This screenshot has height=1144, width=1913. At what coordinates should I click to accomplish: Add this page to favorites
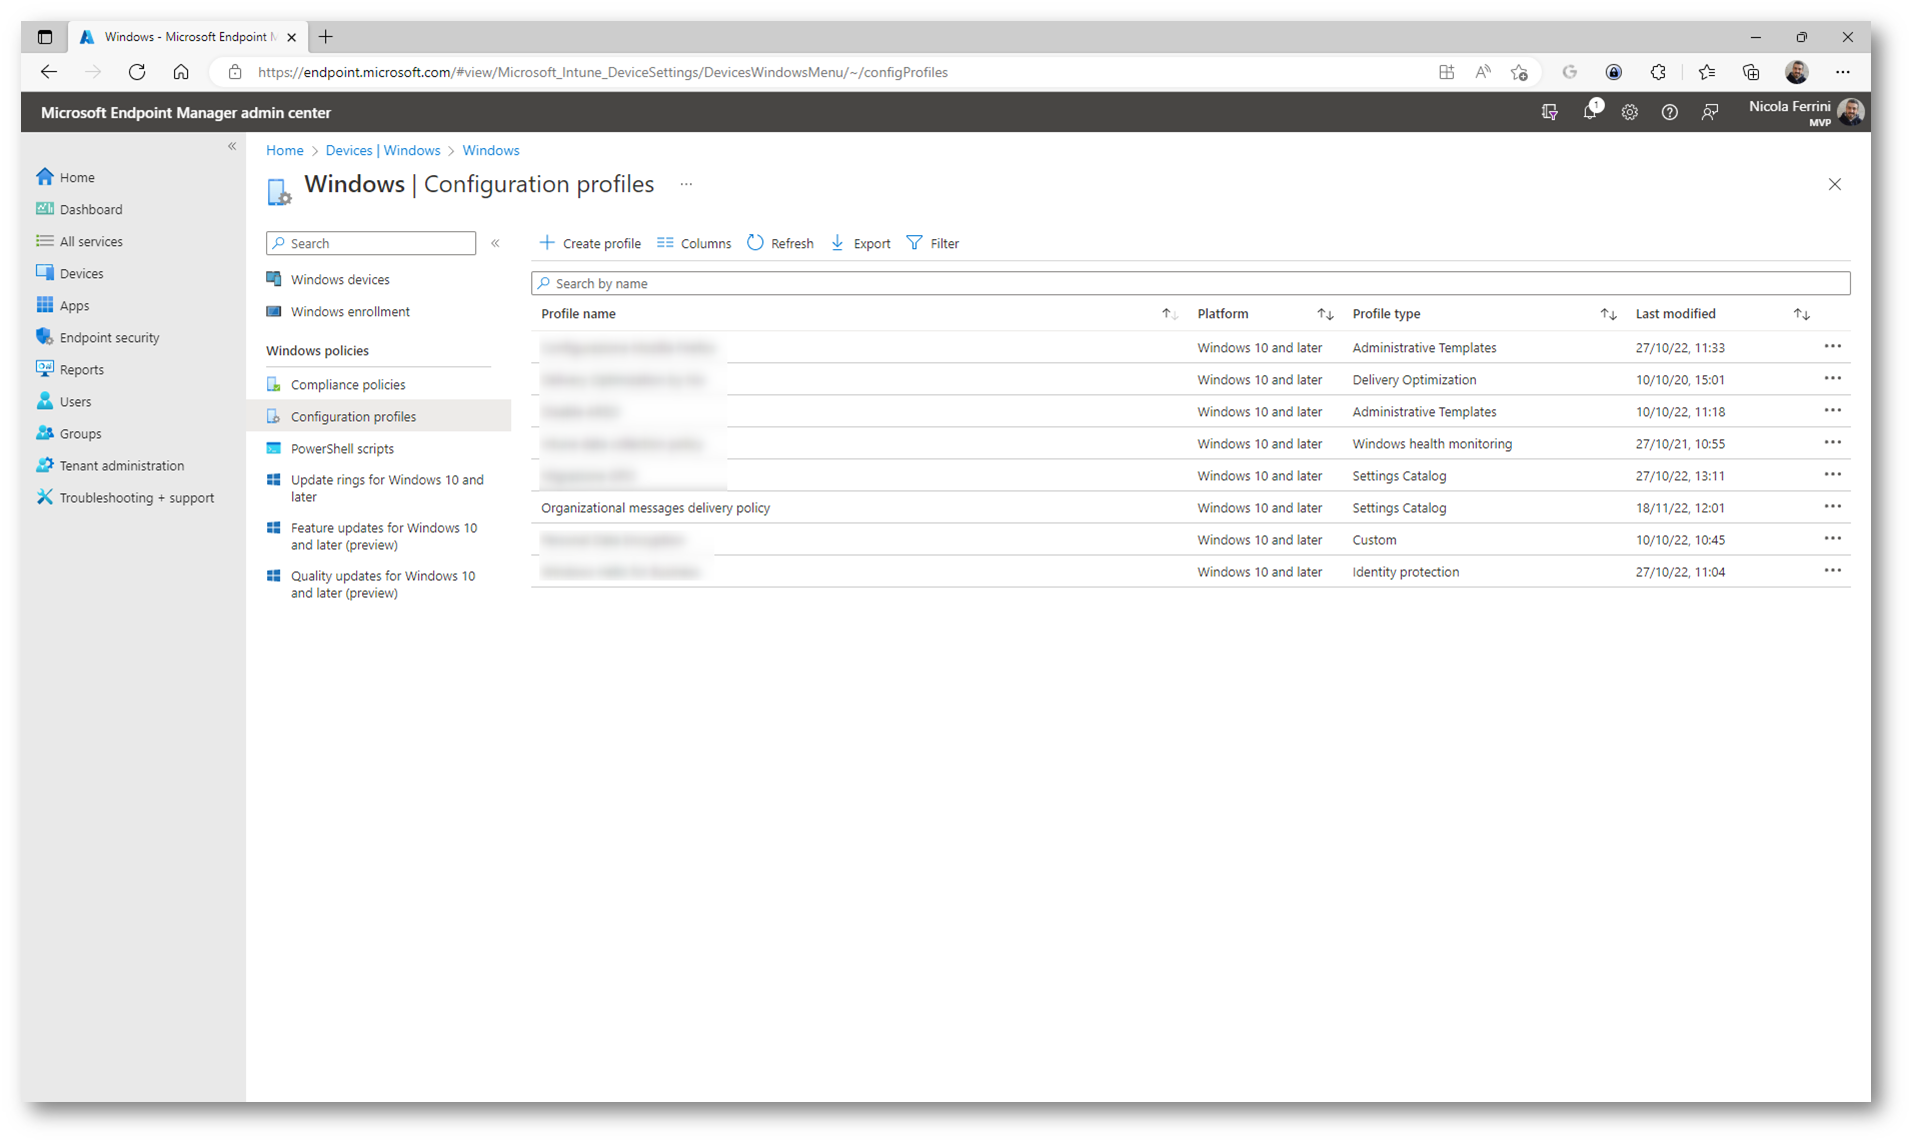coord(1519,72)
